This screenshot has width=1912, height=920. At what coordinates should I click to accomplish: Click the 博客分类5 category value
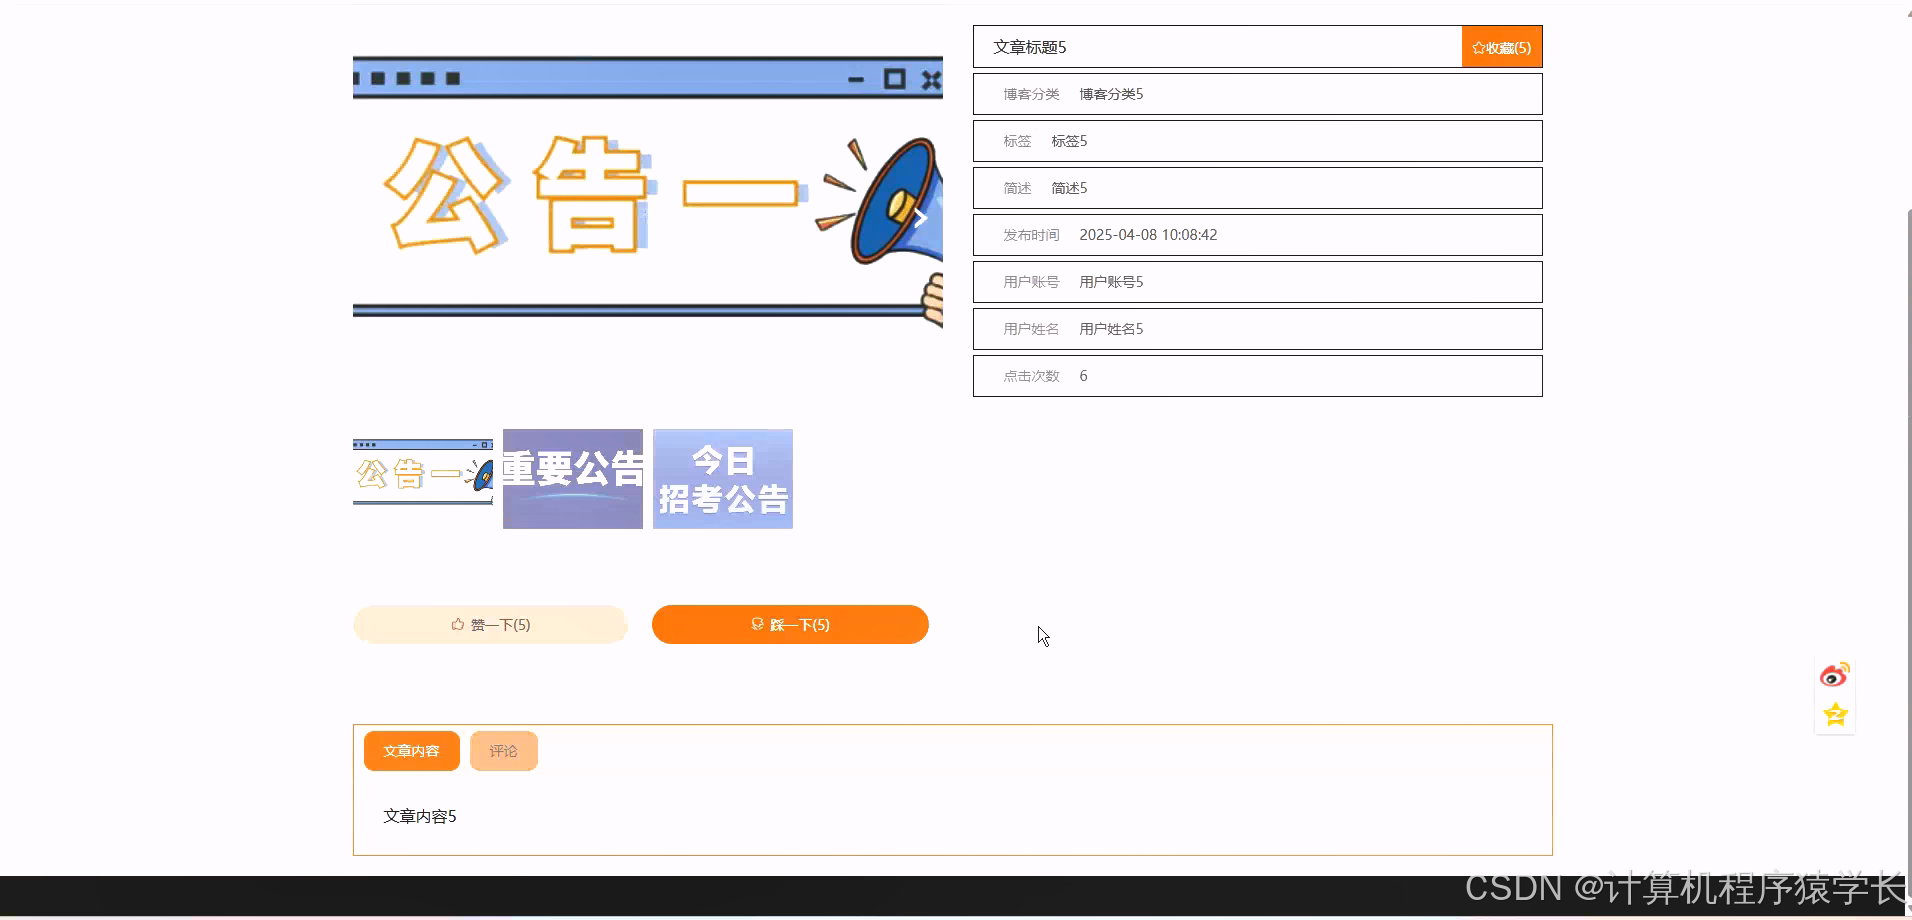(x=1111, y=94)
